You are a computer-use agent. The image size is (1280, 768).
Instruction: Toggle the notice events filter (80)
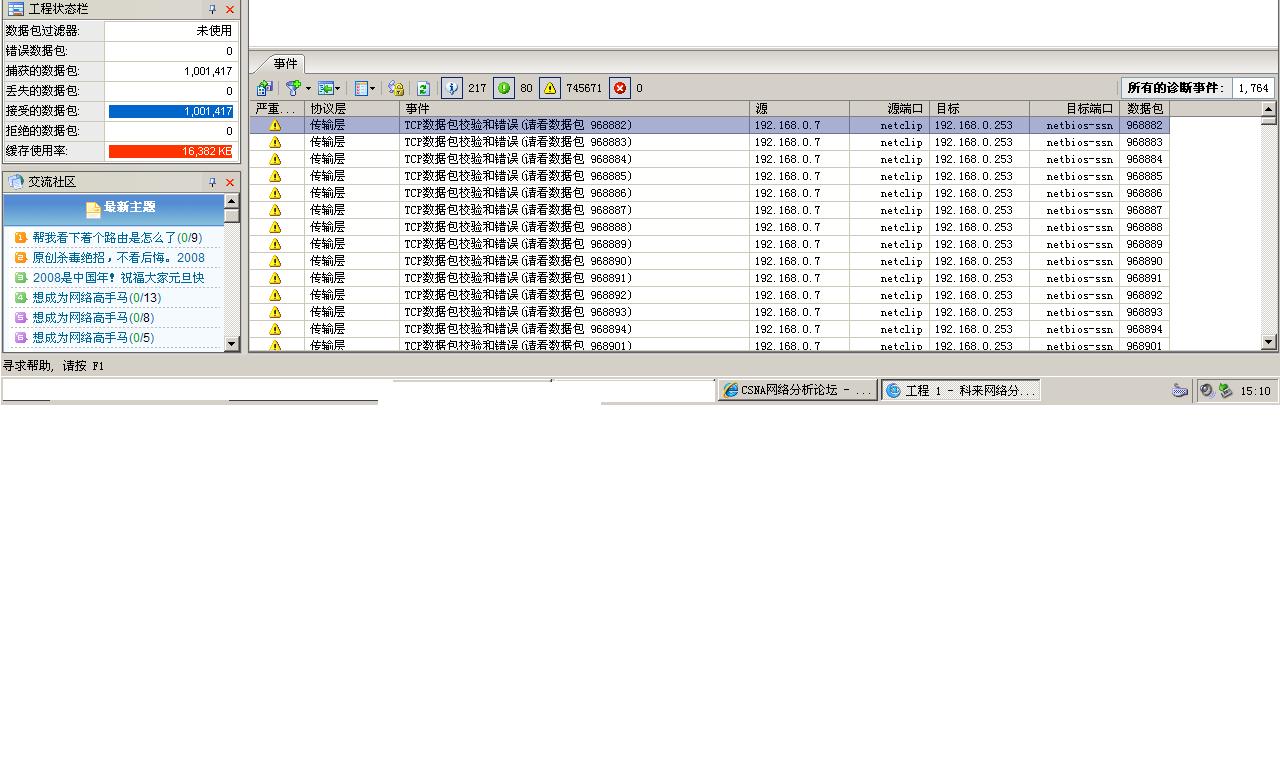tap(504, 88)
